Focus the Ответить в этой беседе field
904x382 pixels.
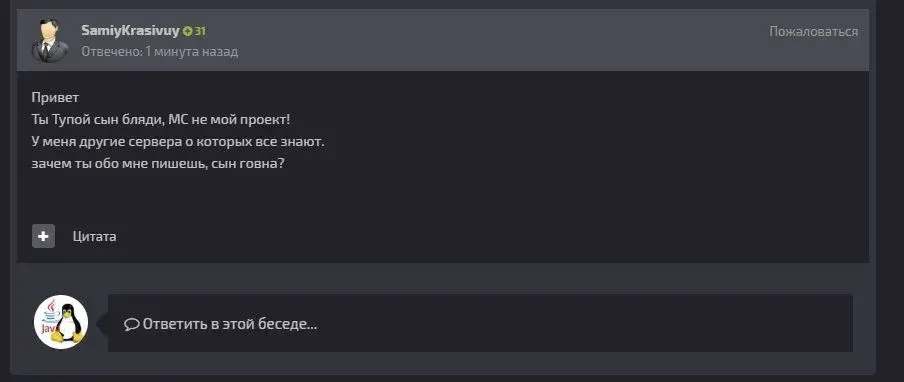480,323
